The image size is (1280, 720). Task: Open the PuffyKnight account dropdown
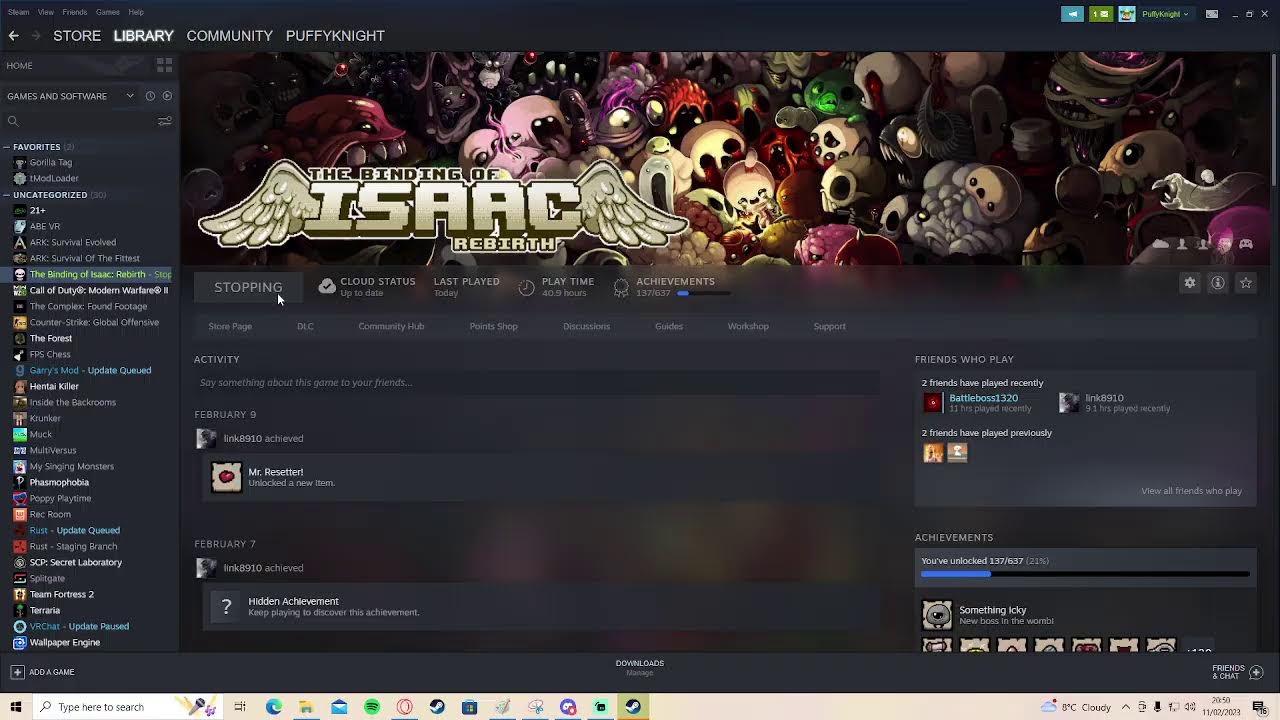click(x=1166, y=14)
